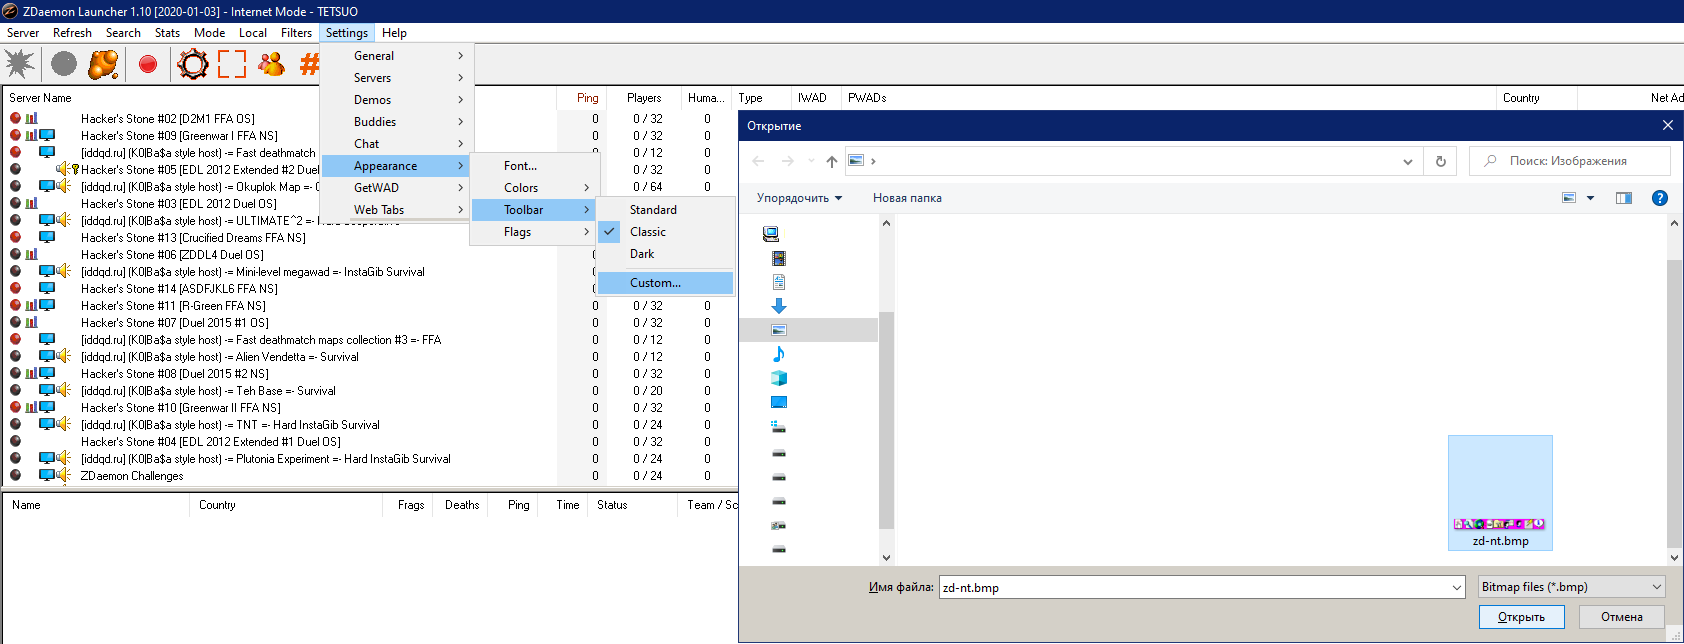
Task: Open the view options dropdown arrow
Action: point(1590,198)
